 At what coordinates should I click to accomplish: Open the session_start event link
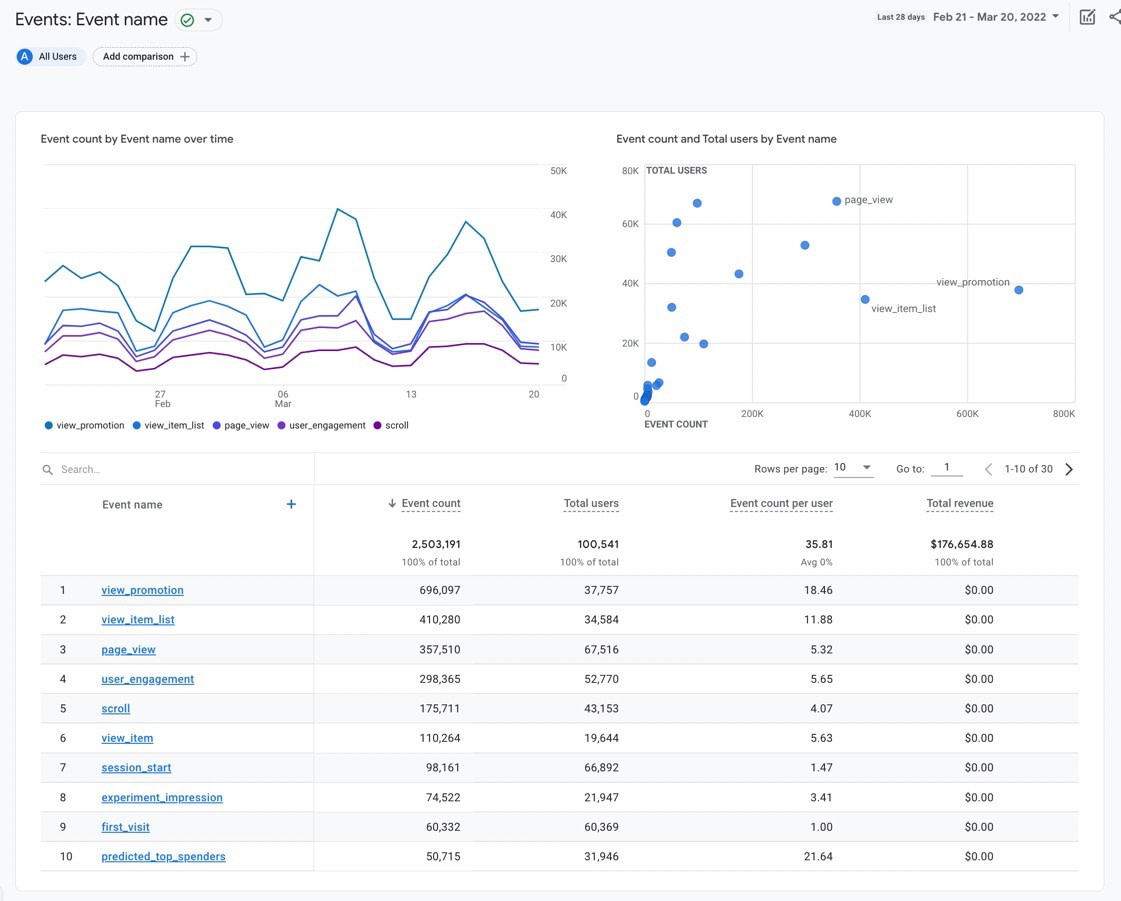point(136,767)
